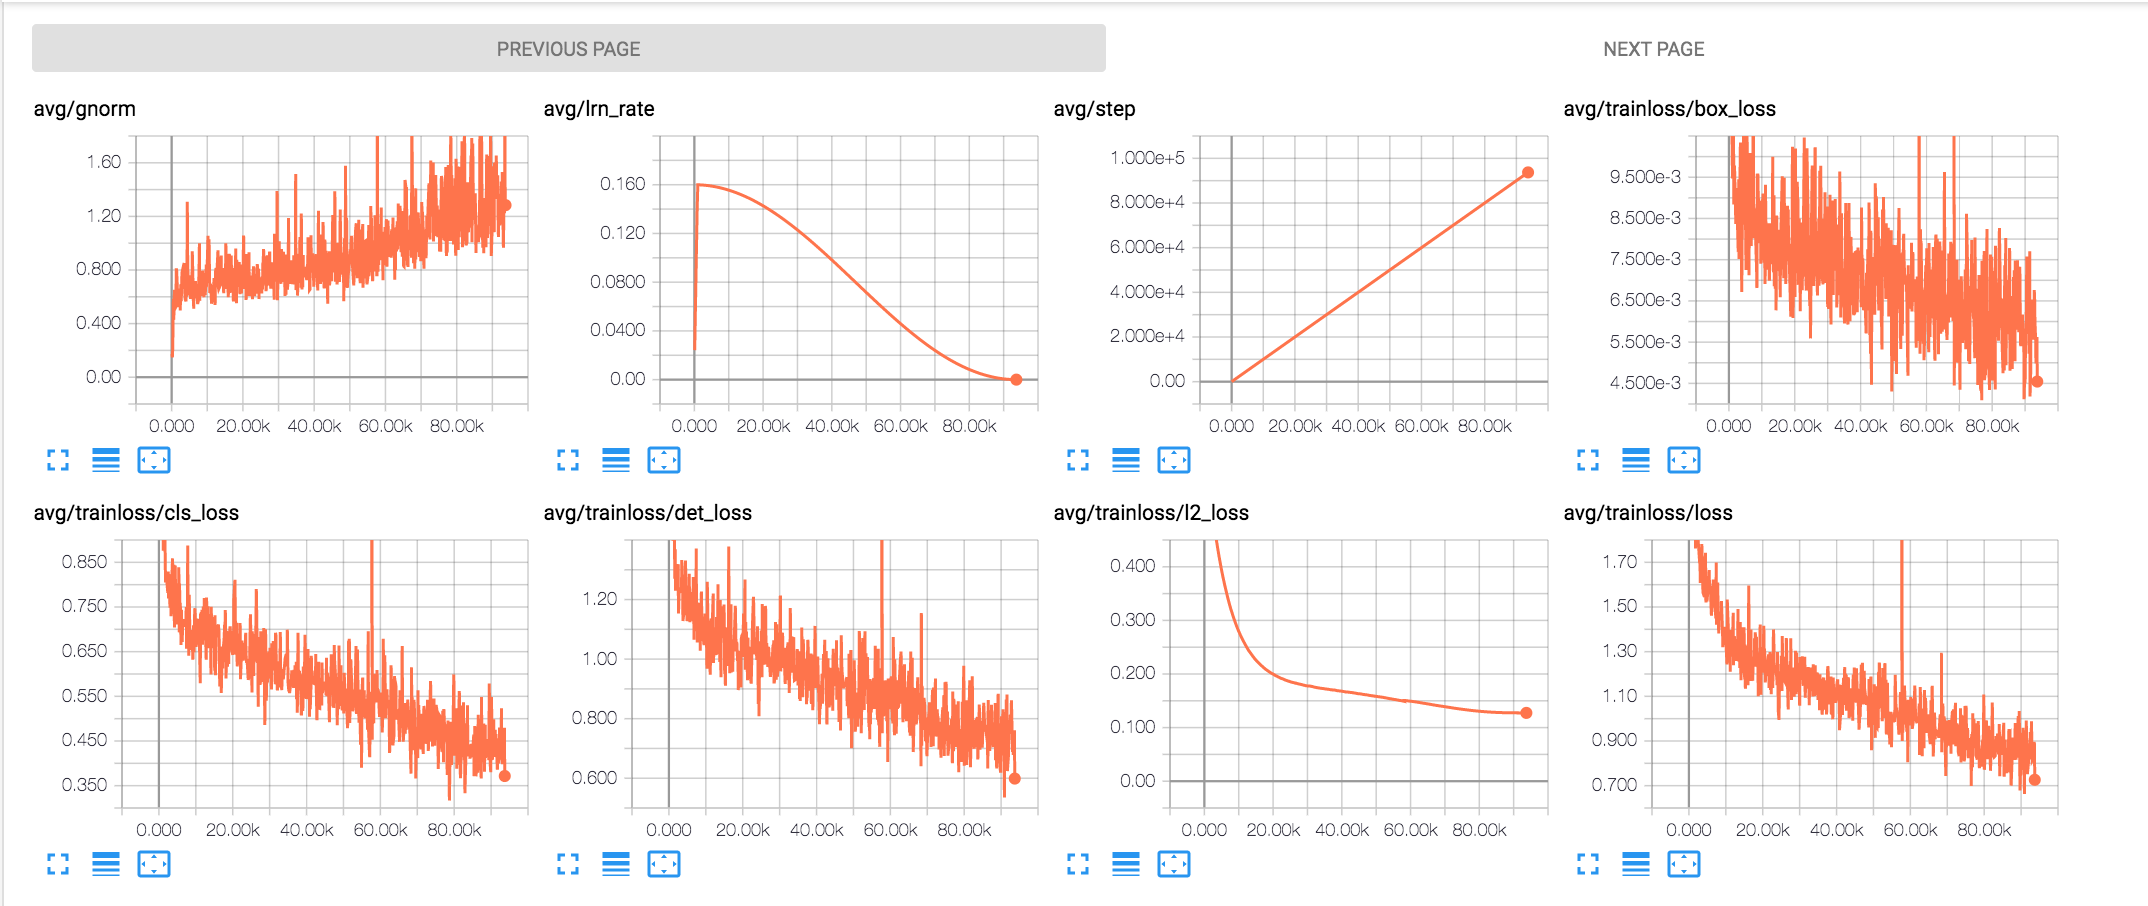This screenshot has width=2148, height=906.
Task: Fit the avg/gnorm chart to view
Action: pos(155,461)
